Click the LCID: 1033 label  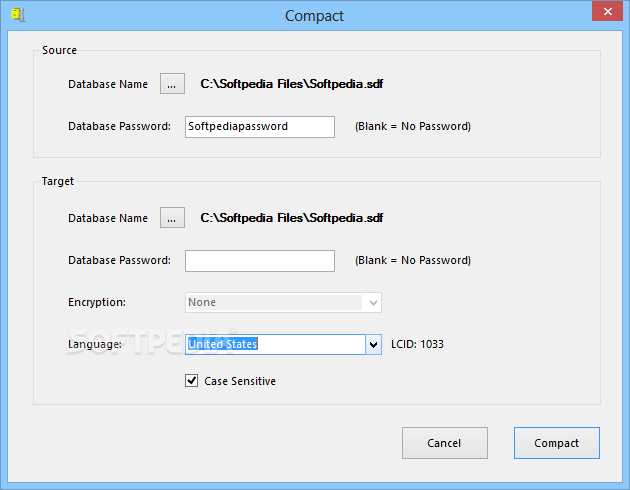pos(418,344)
